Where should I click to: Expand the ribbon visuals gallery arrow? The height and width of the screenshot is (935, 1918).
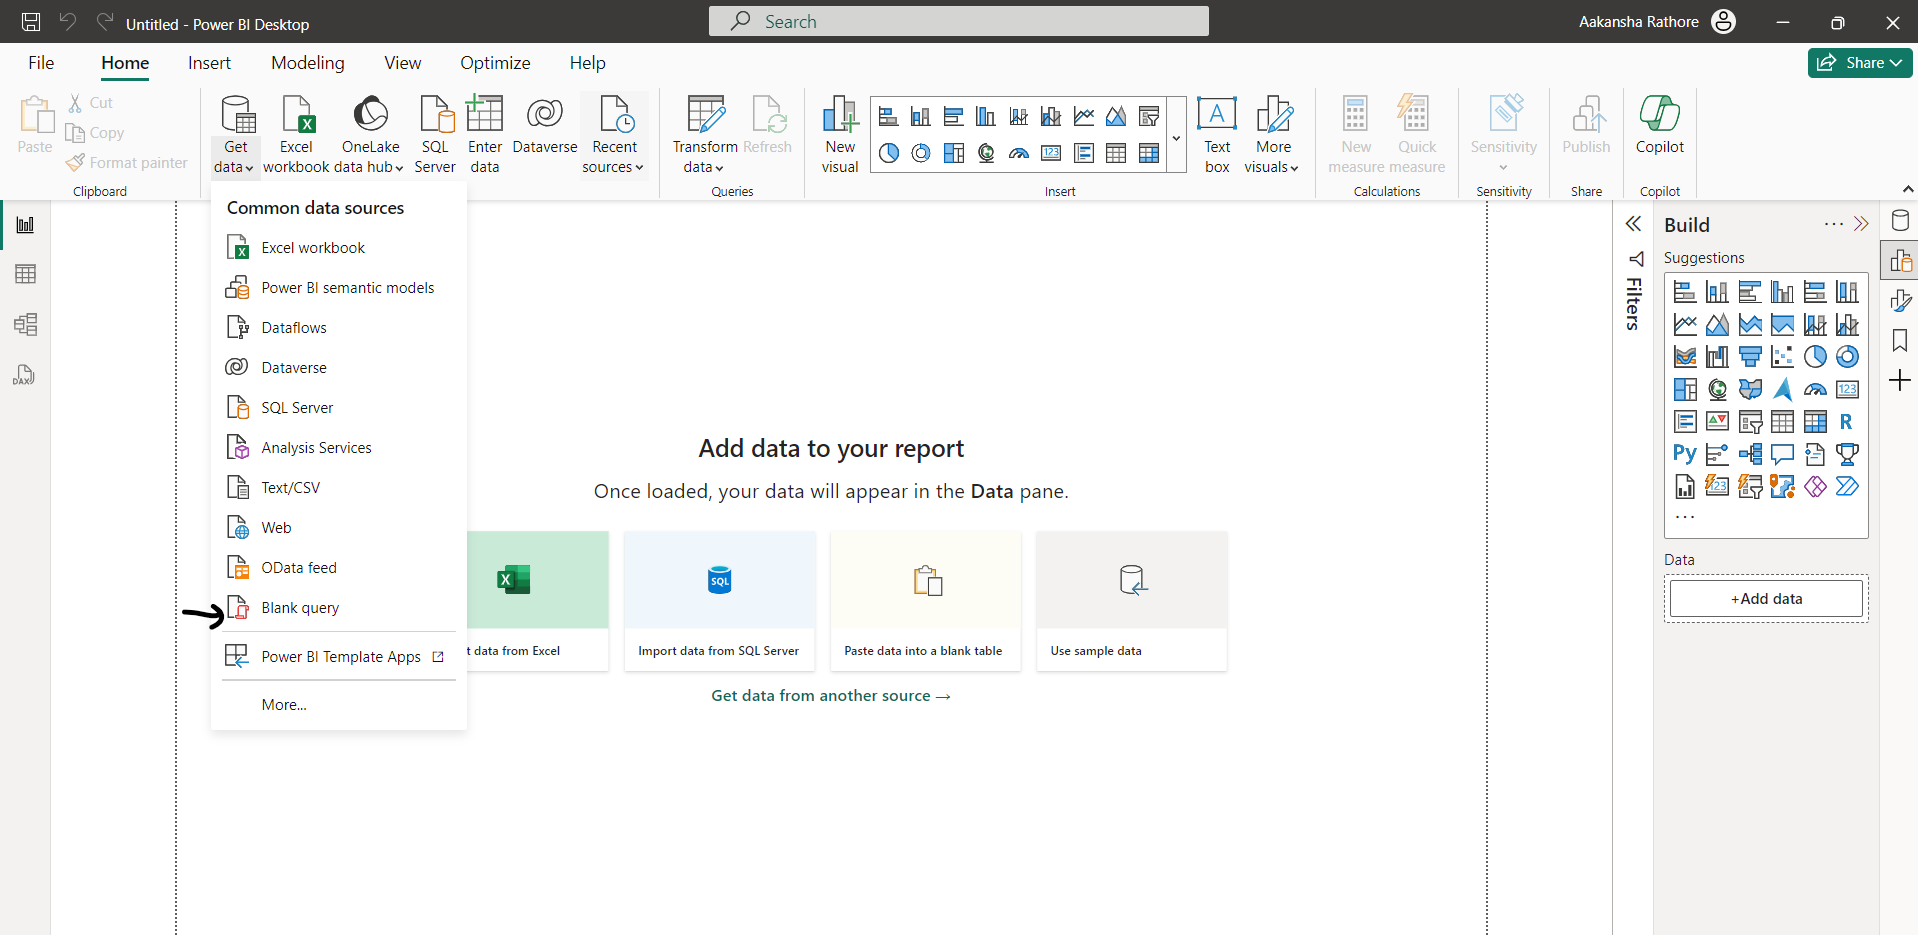(1176, 138)
